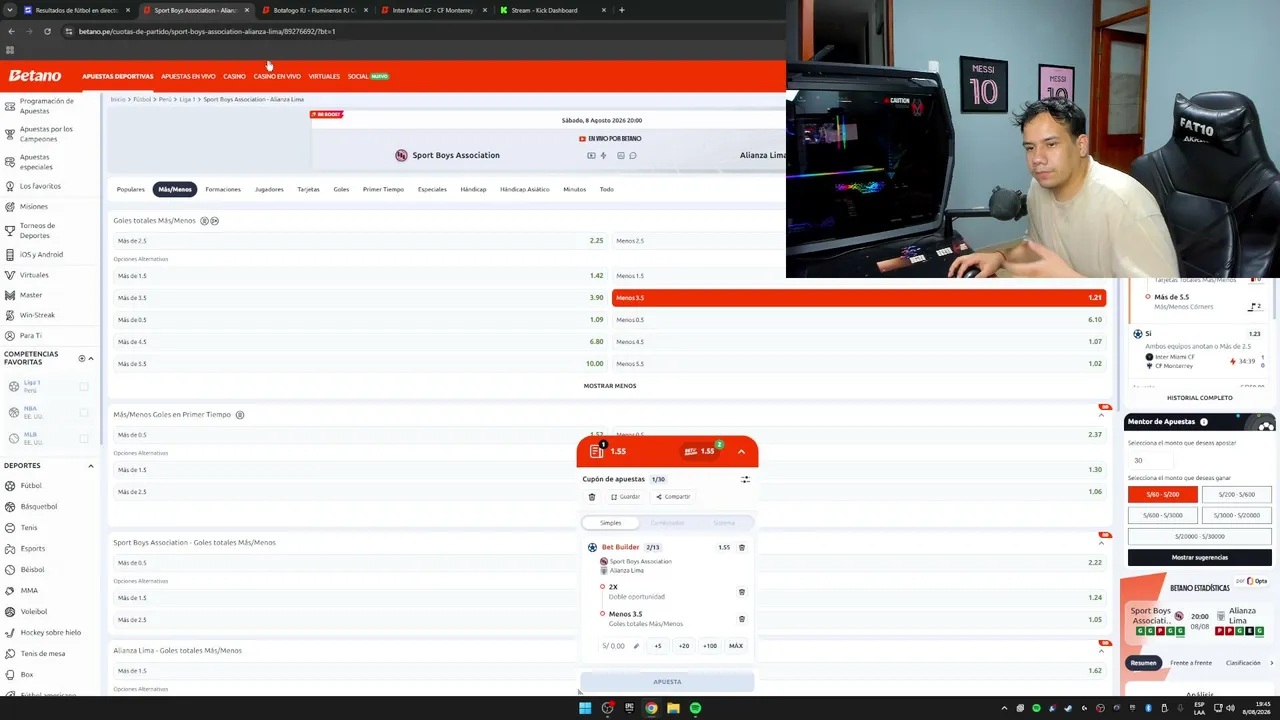Open Virtuales in the top menu
The width and height of the screenshot is (1280, 720).
[324, 76]
